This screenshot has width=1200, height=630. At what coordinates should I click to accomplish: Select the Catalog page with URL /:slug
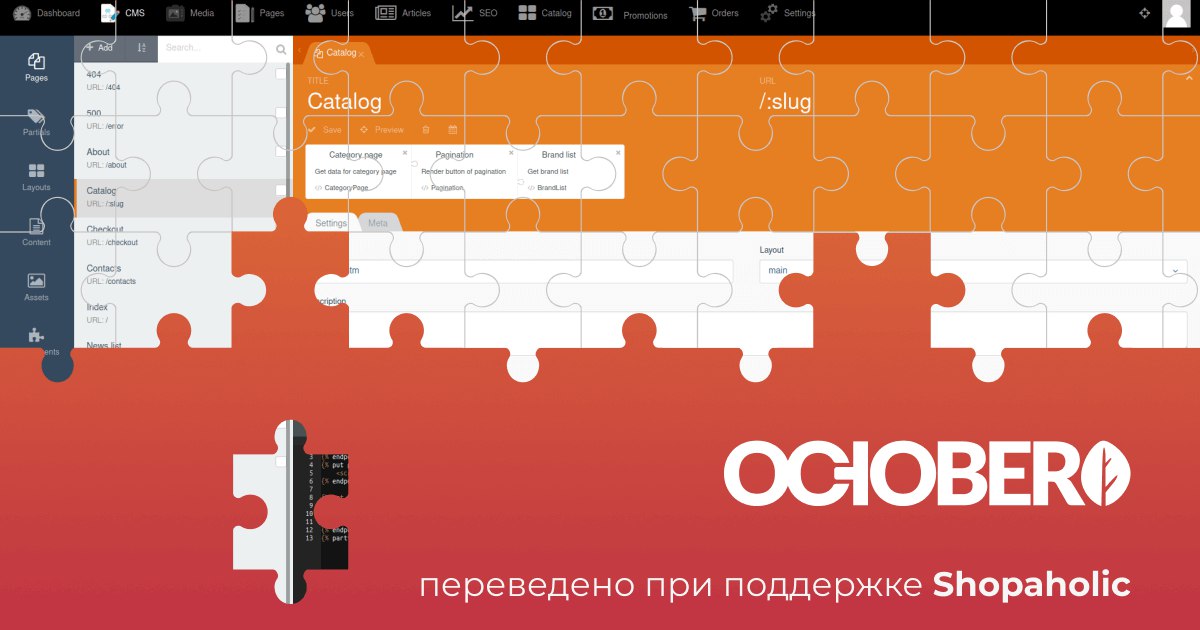[182, 198]
